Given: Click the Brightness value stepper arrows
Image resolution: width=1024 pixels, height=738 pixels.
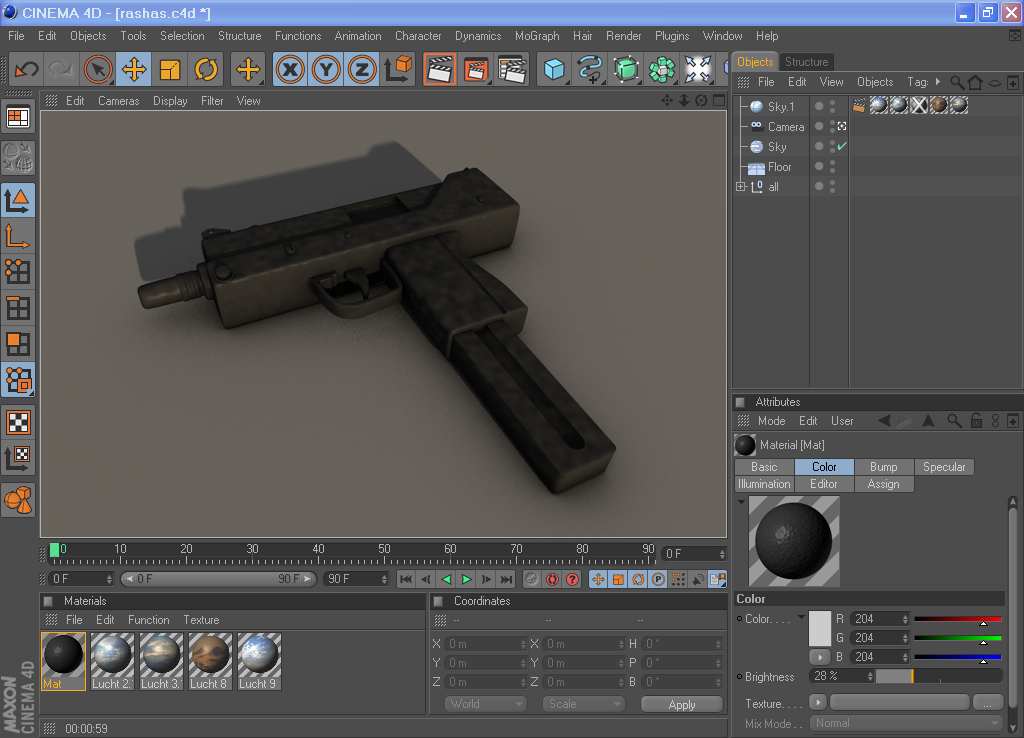Looking at the screenshot, I should coord(870,677).
